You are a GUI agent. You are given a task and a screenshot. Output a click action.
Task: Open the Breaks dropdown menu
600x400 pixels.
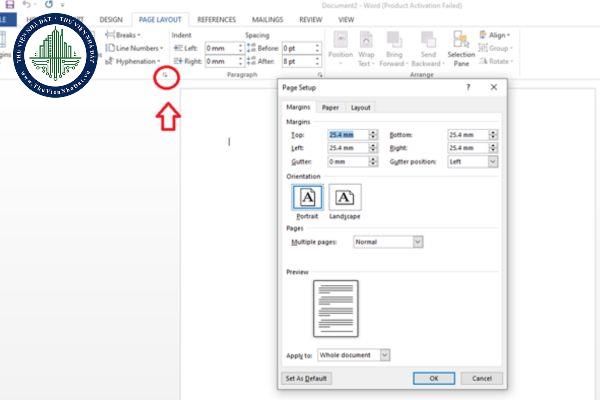click(127, 34)
